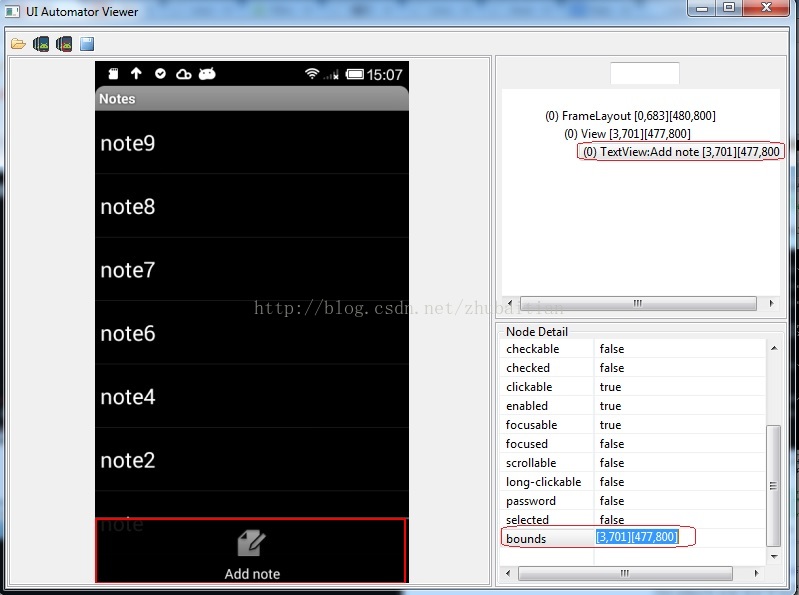Screen dimensions: 799x595
Task: Select note8 in the Notes list
Action: [252, 206]
